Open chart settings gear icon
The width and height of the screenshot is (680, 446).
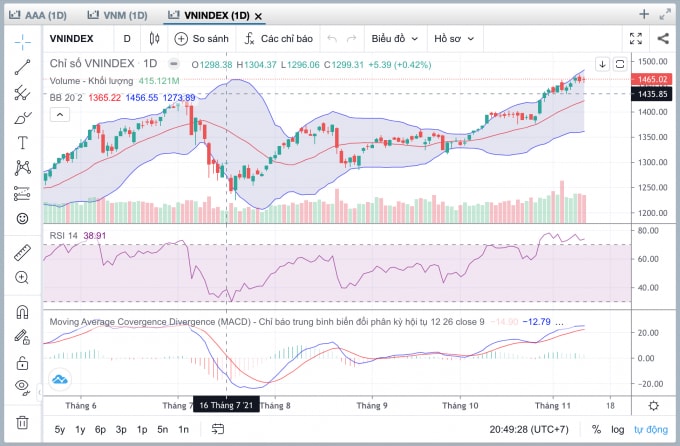tap(654, 406)
